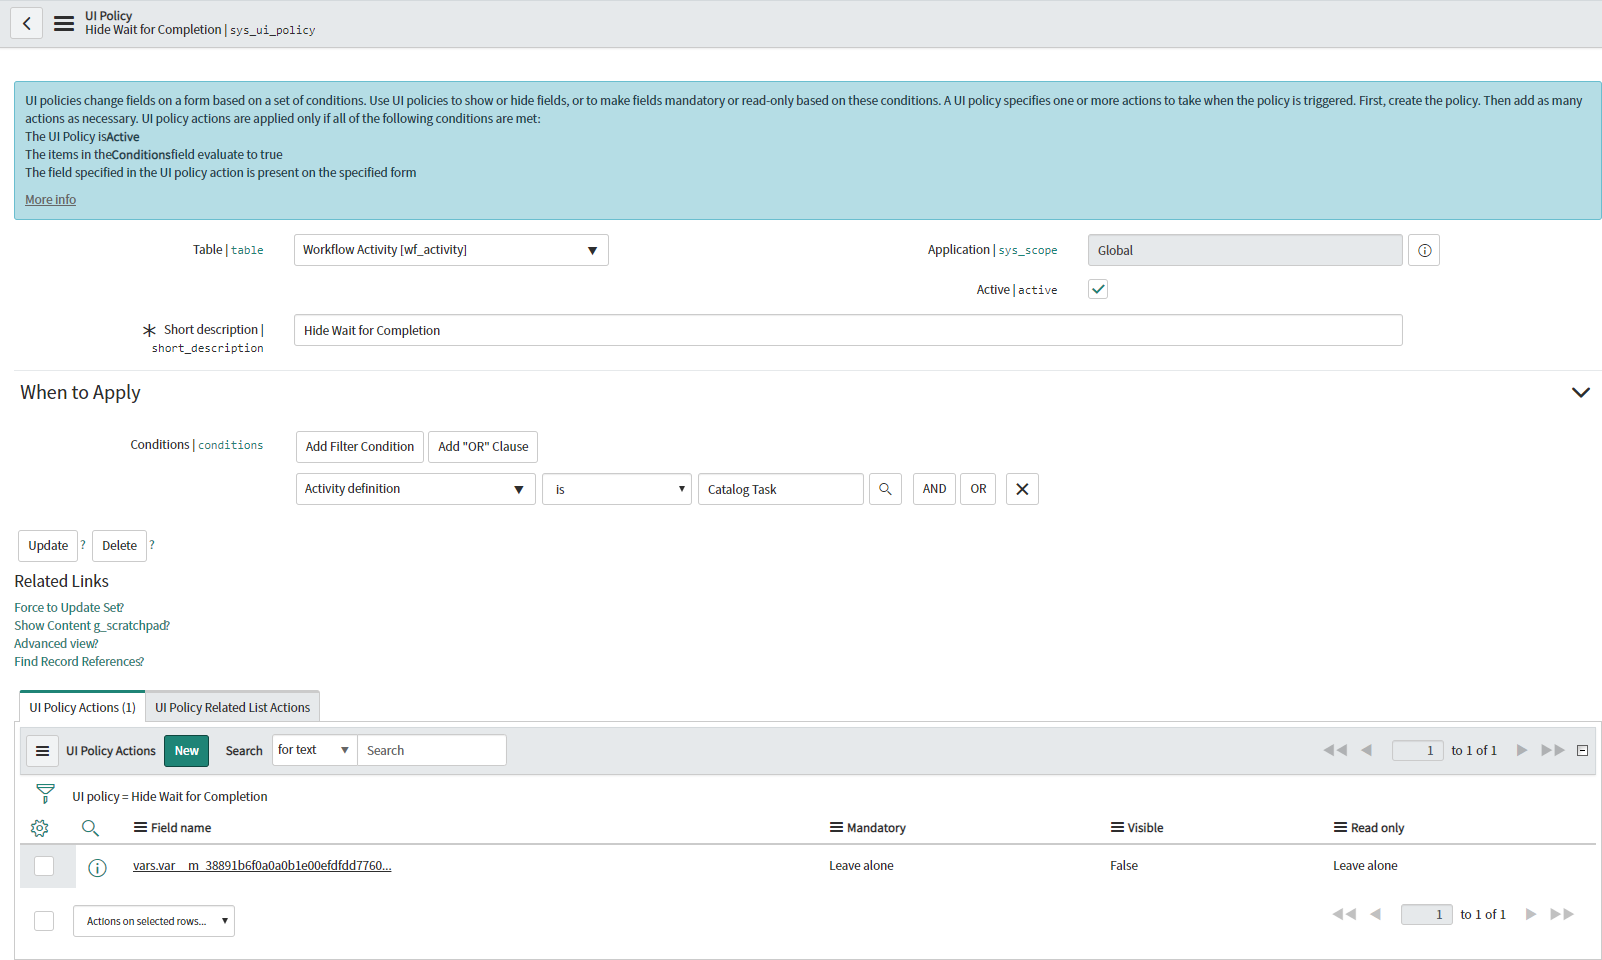Open the Mandatory column menu icon
Viewport: 1602px width, 960px height.
(836, 827)
